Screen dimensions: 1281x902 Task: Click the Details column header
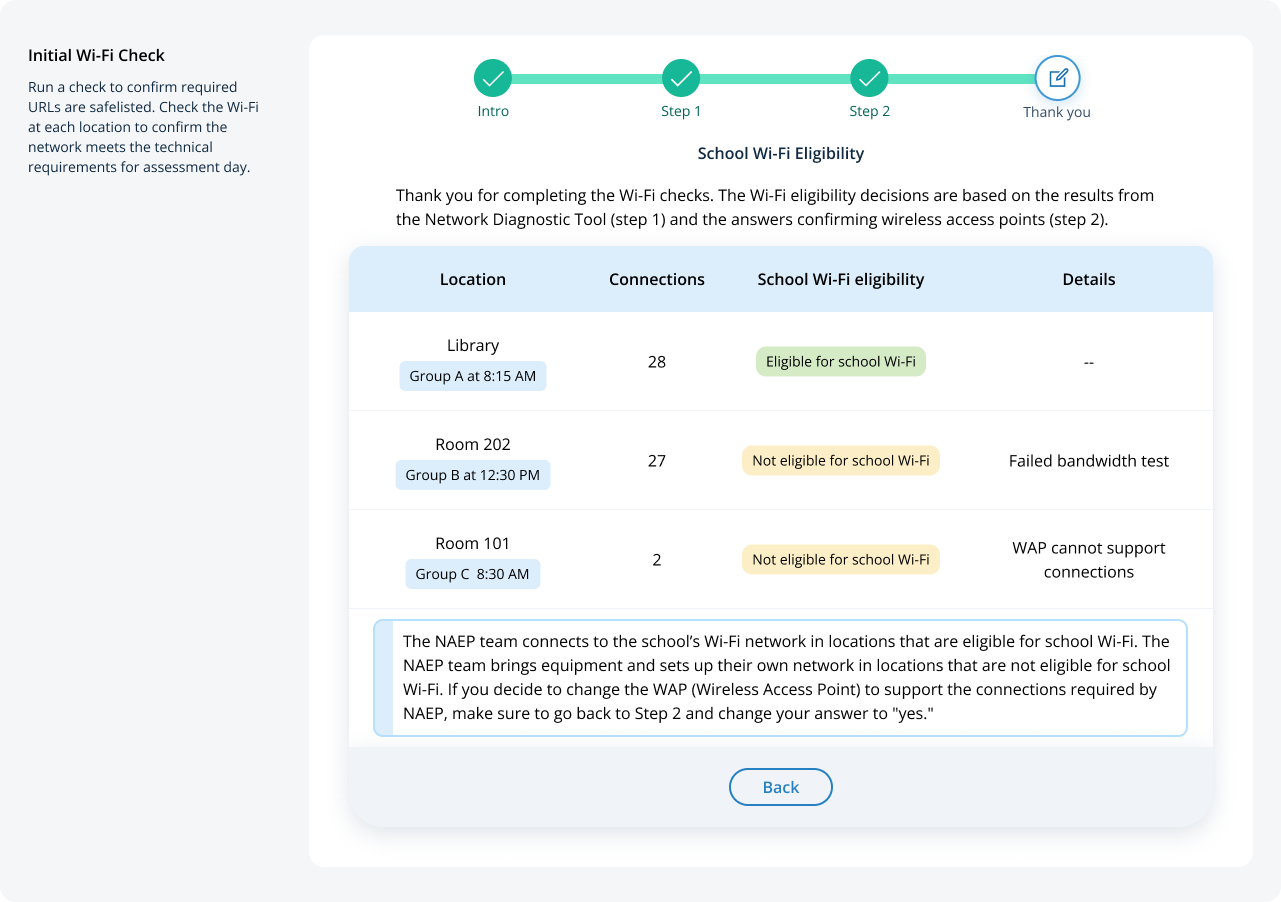pyautogui.click(x=1088, y=280)
